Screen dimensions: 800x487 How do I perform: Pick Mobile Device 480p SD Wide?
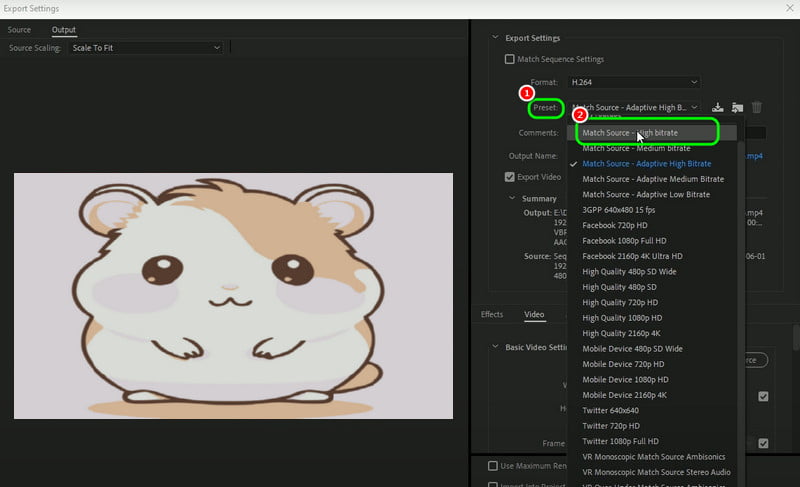652,349
